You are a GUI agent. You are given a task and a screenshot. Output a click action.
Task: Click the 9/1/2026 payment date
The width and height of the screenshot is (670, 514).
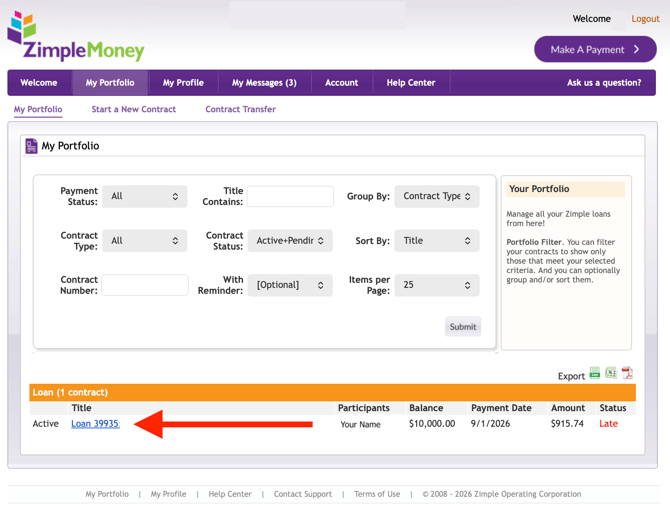point(491,423)
